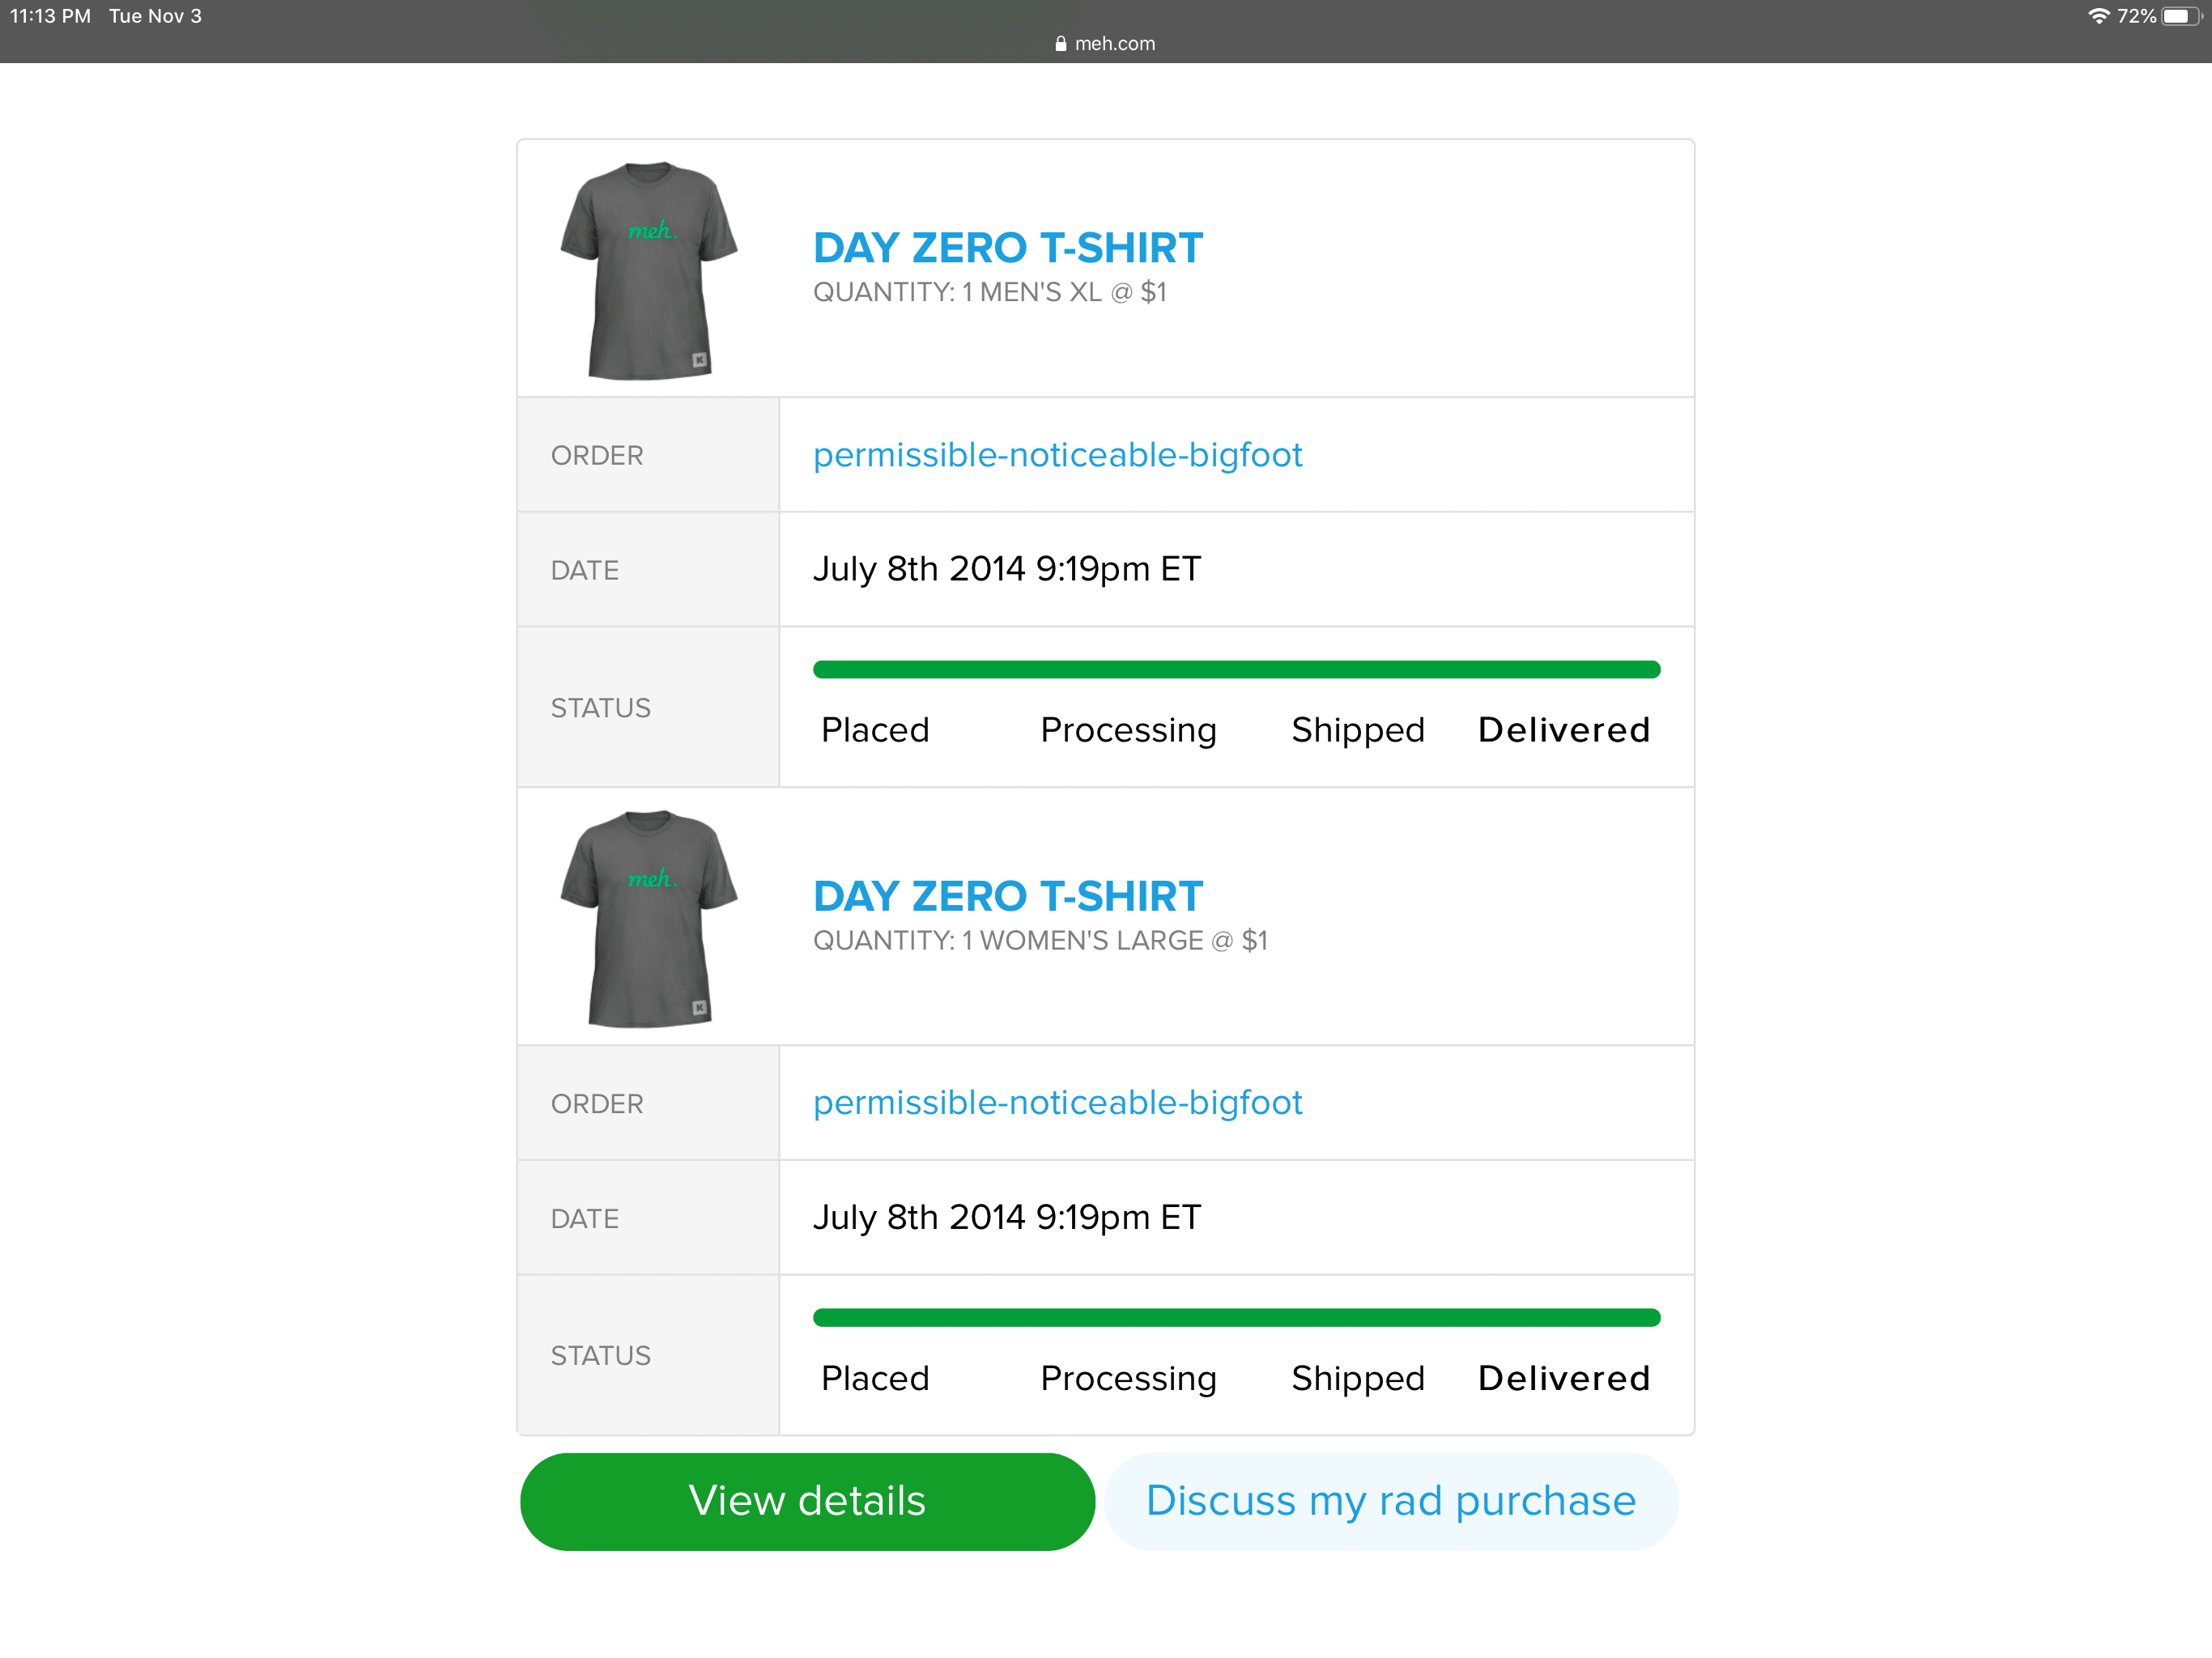Select Delivered status on the first order
This screenshot has height=1658, width=2212.
click(x=1563, y=730)
